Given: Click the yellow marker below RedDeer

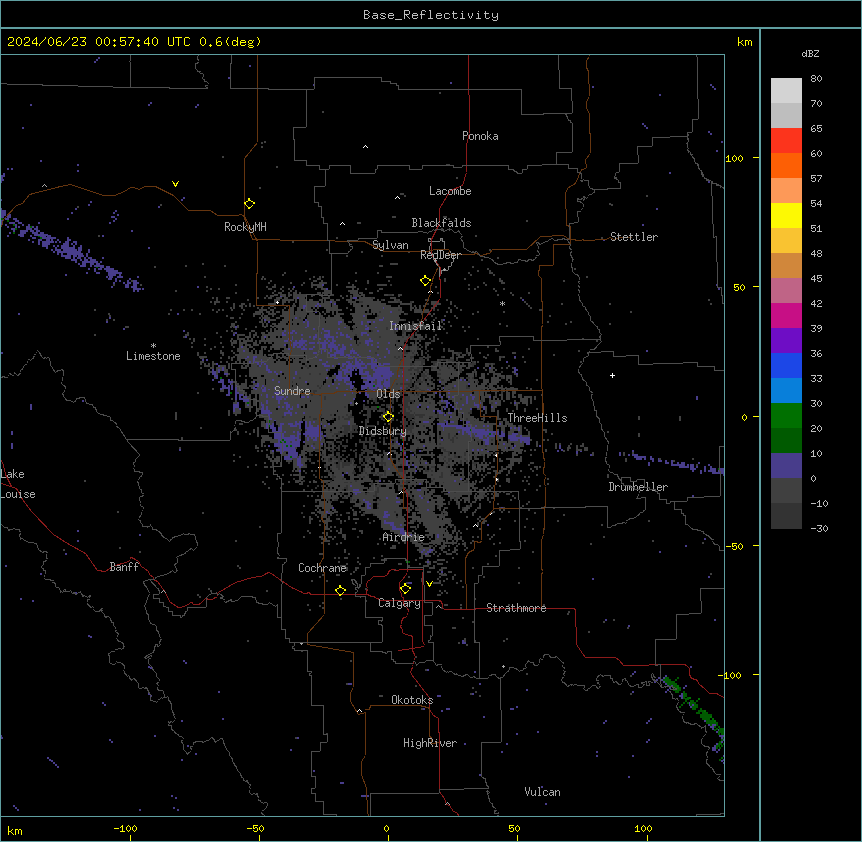Looking at the screenshot, I should point(426,281).
